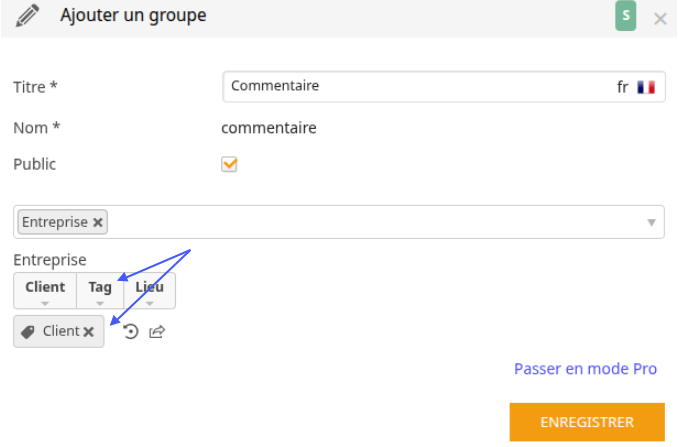Expand the Tag dropdown button
Image resolution: width=679 pixels, height=447 pixels.
pos(100,291)
